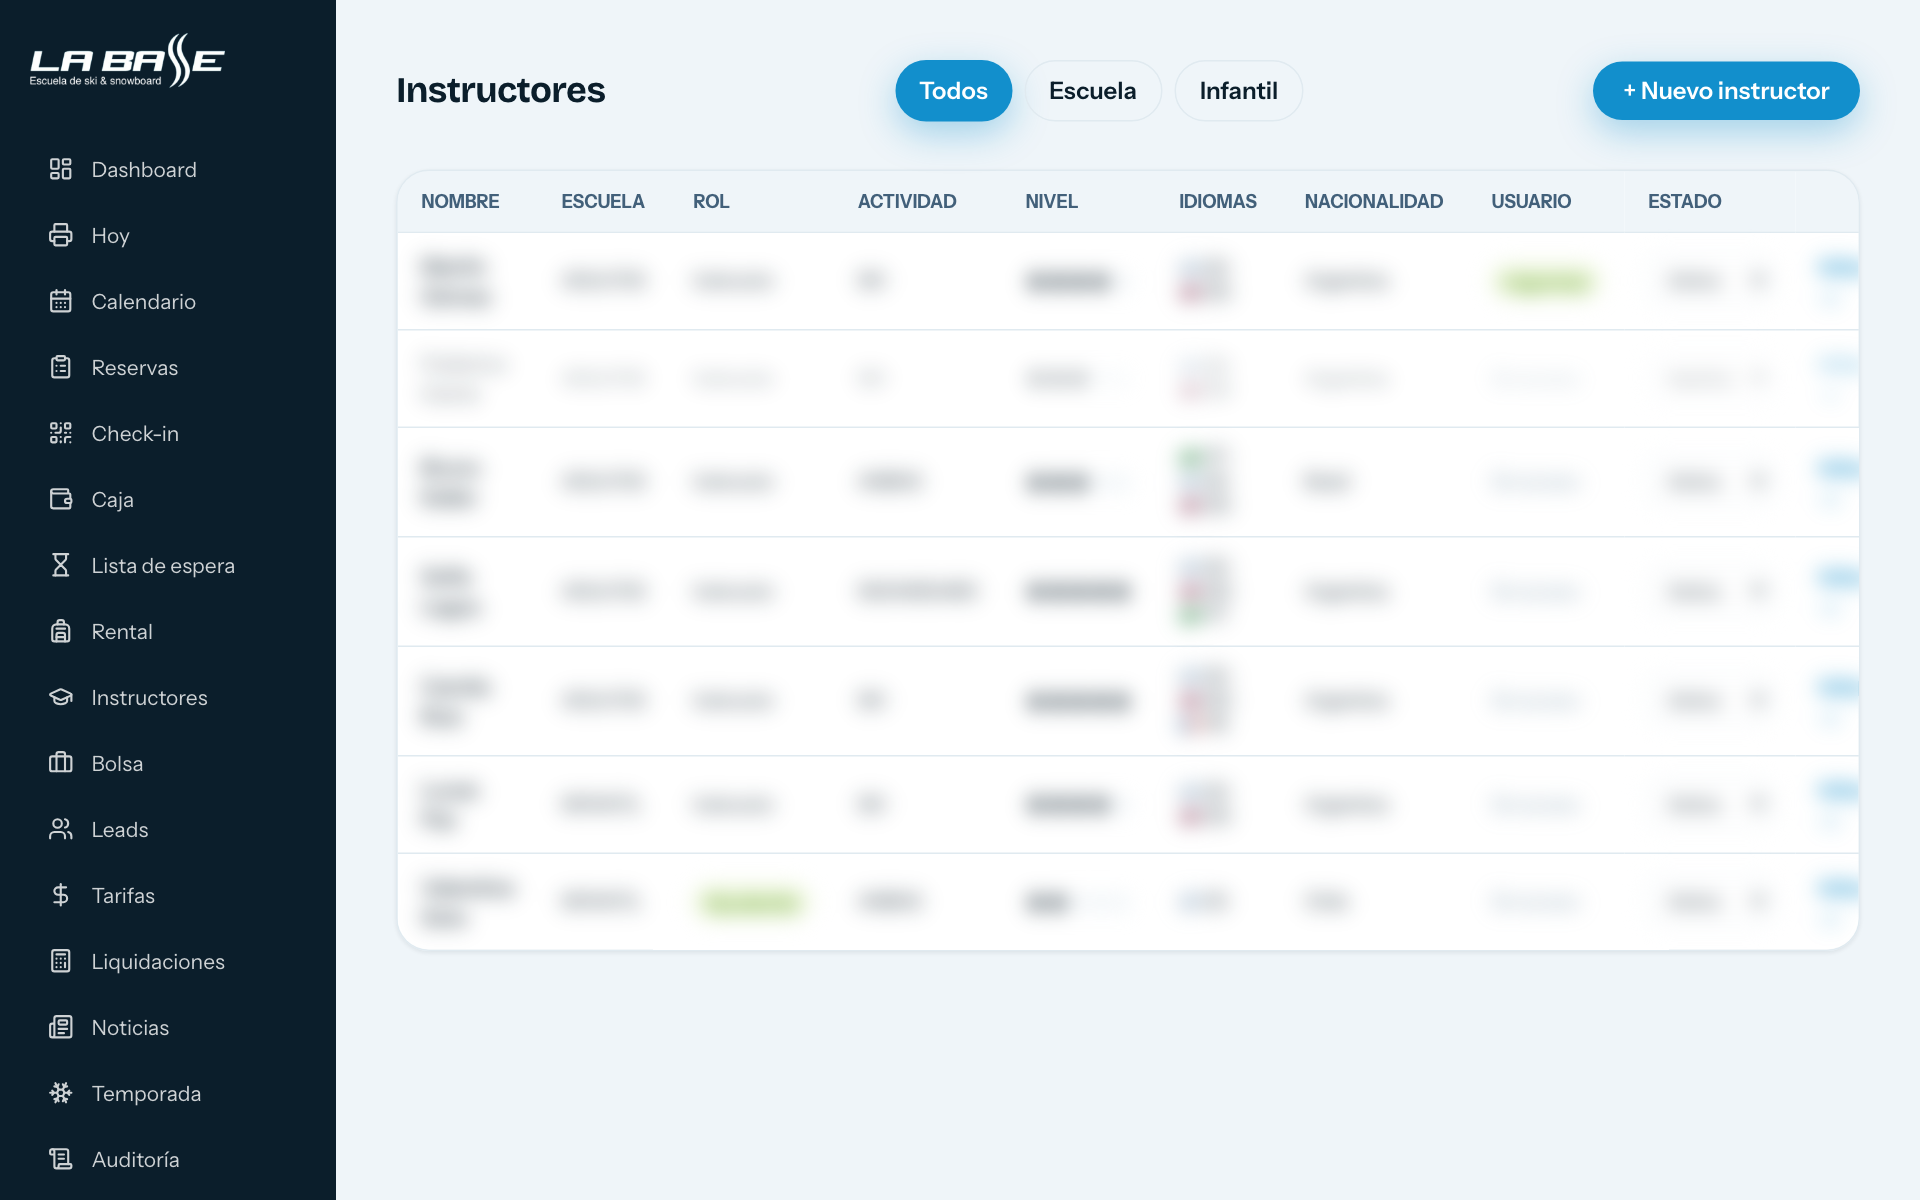Click the ESCUELA column header
Image resolution: width=1920 pixels, height=1200 pixels.
pos(603,202)
